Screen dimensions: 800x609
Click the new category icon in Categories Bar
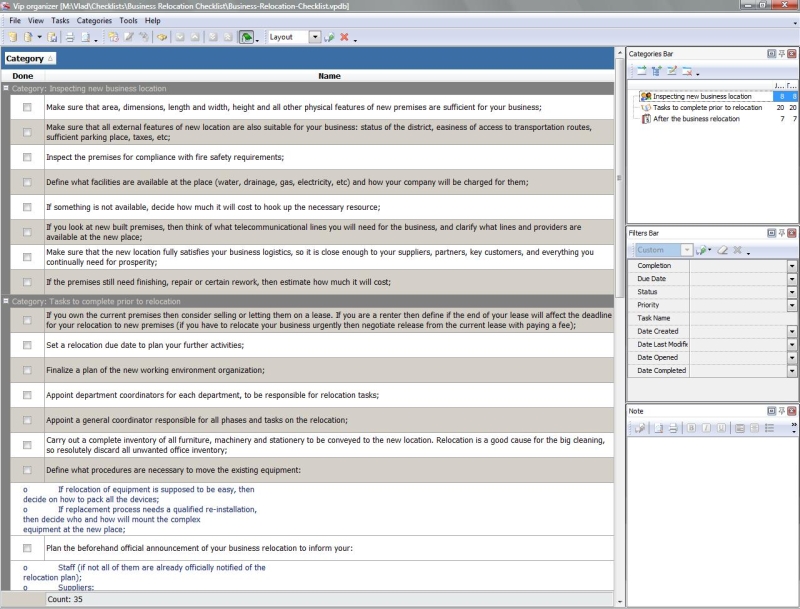pyautogui.click(x=641, y=71)
